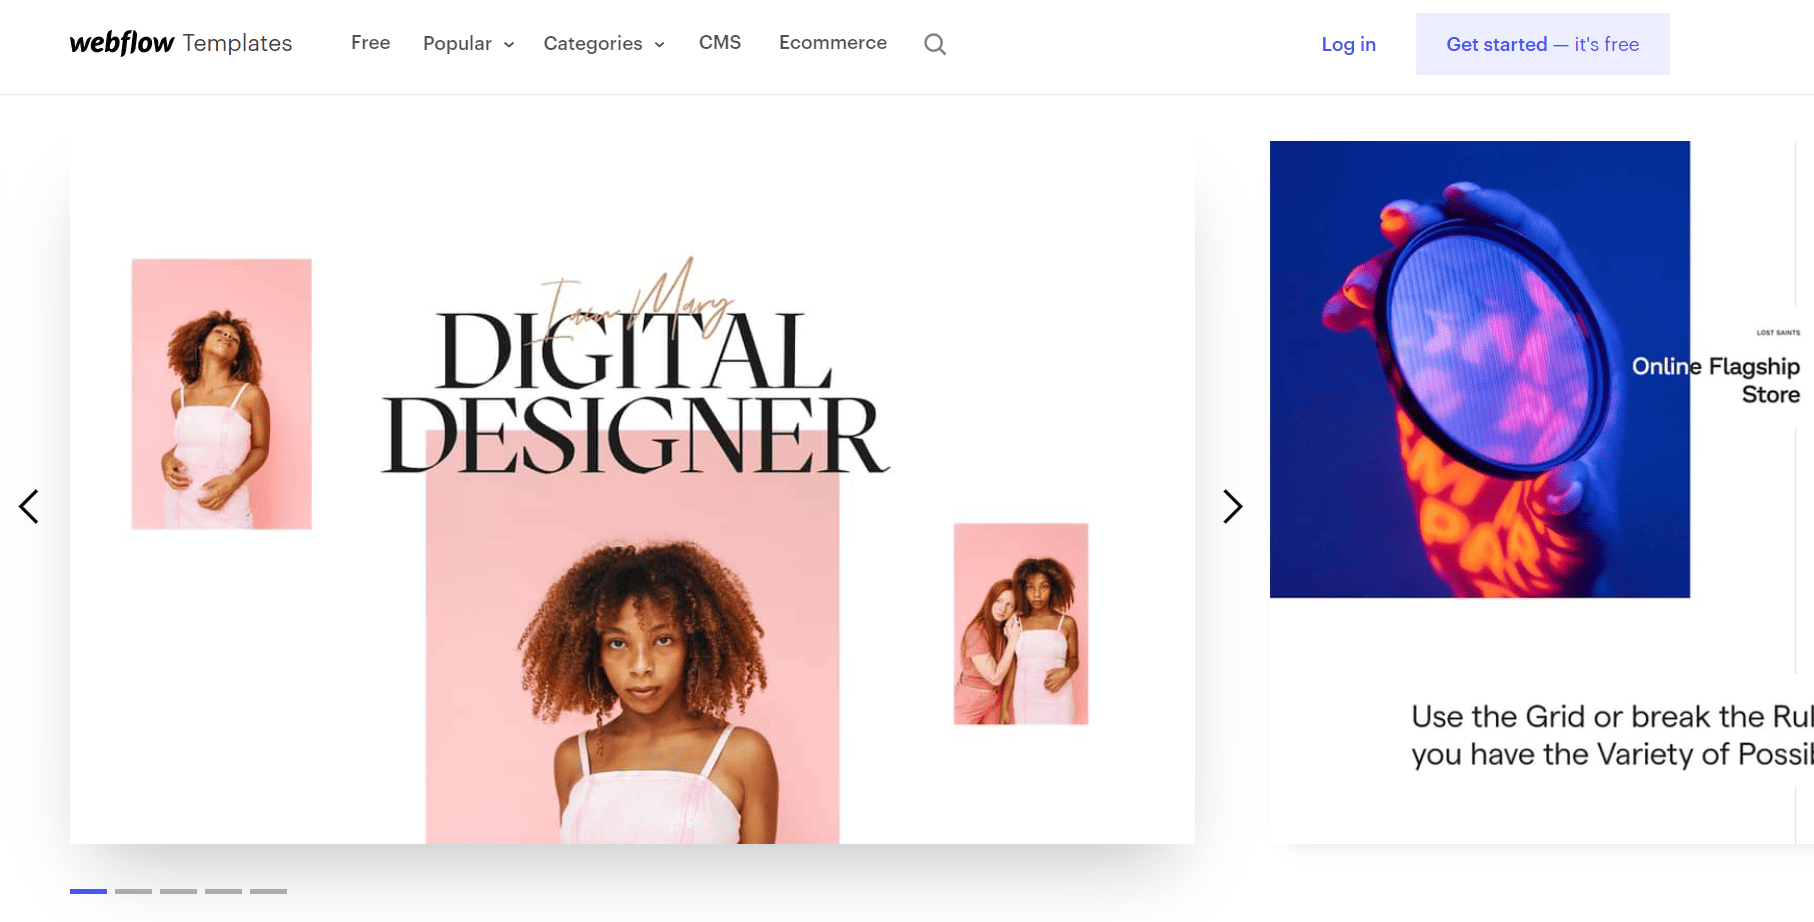Click the Webflow Templates logo
The height and width of the screenshot is (922, 1814).
[x=181, y=43]
